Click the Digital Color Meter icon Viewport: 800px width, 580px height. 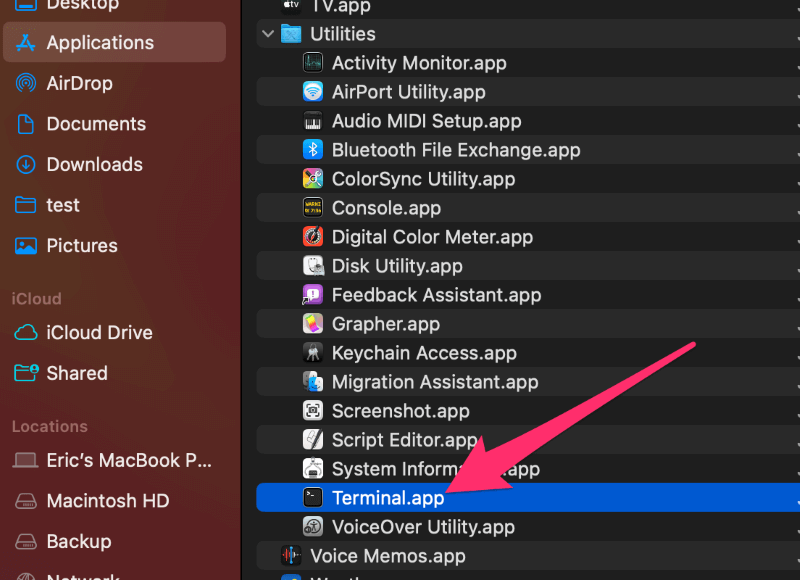point(313,237)
